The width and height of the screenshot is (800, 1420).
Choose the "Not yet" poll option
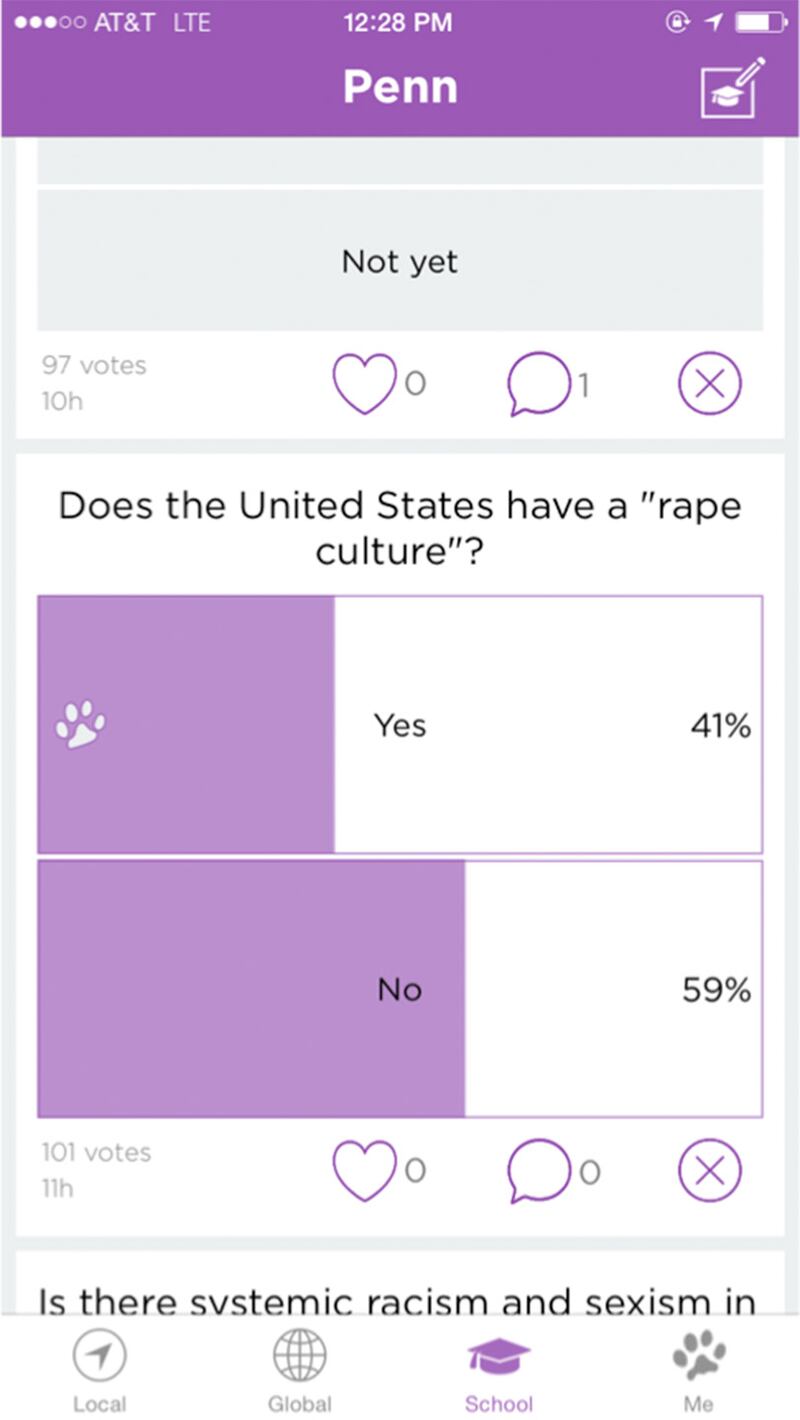(400, 262)
